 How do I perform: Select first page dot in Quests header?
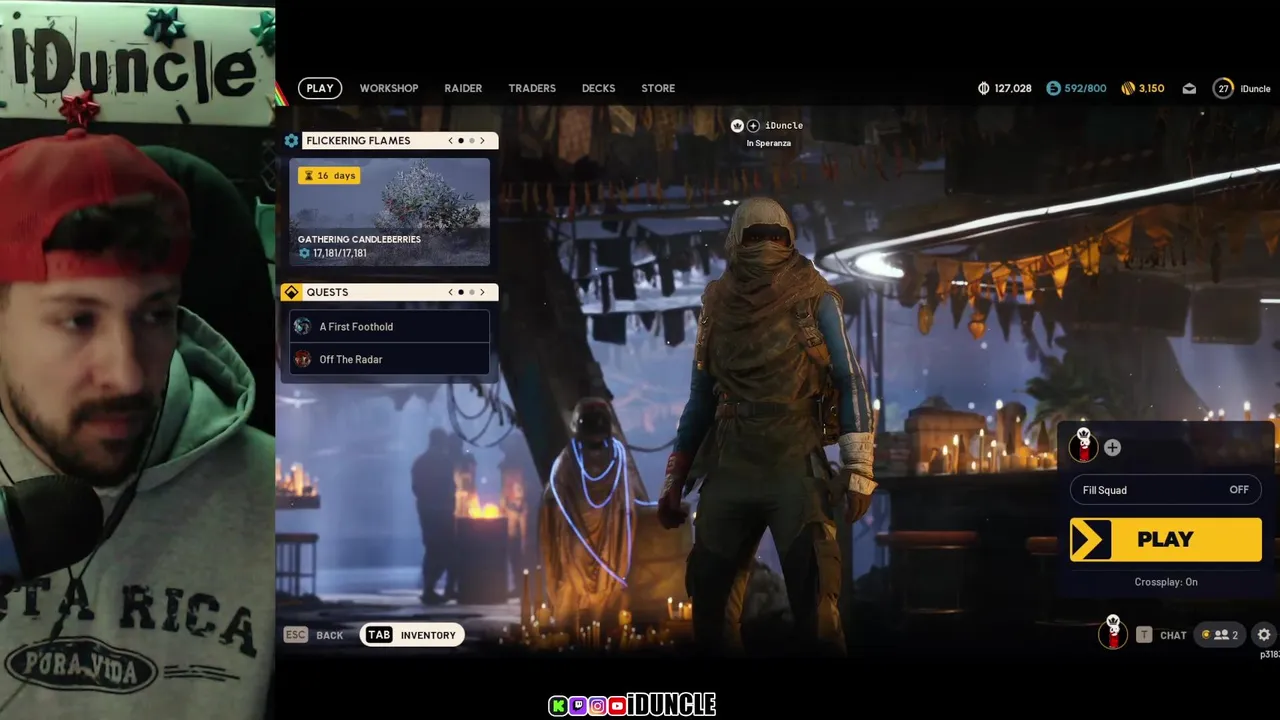point(461,292)
